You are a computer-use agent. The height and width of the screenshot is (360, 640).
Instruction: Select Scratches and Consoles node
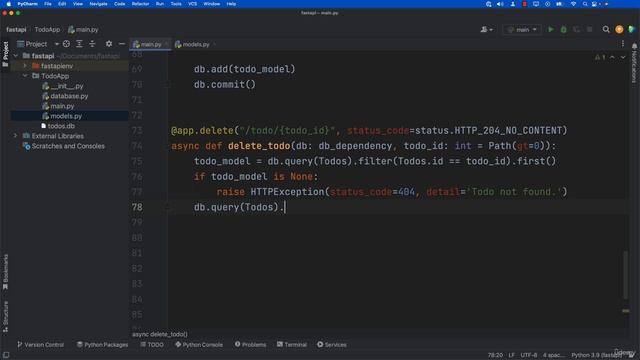[x=64, y=146]
